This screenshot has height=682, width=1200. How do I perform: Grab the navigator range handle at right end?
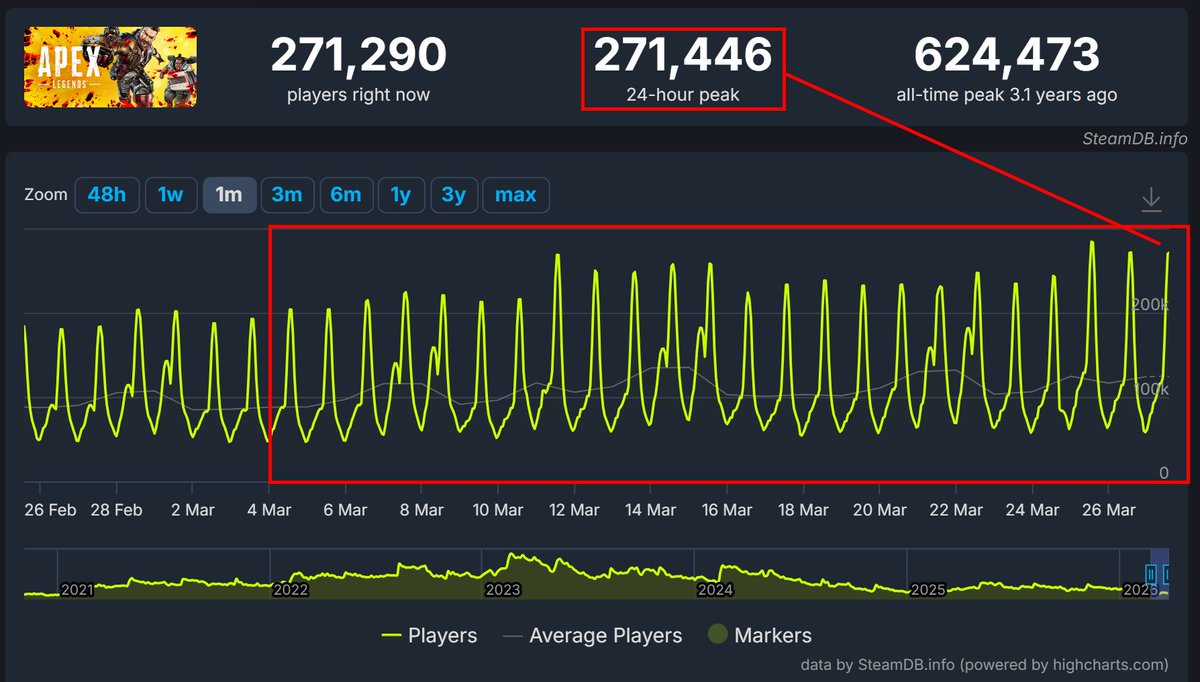1165,574
